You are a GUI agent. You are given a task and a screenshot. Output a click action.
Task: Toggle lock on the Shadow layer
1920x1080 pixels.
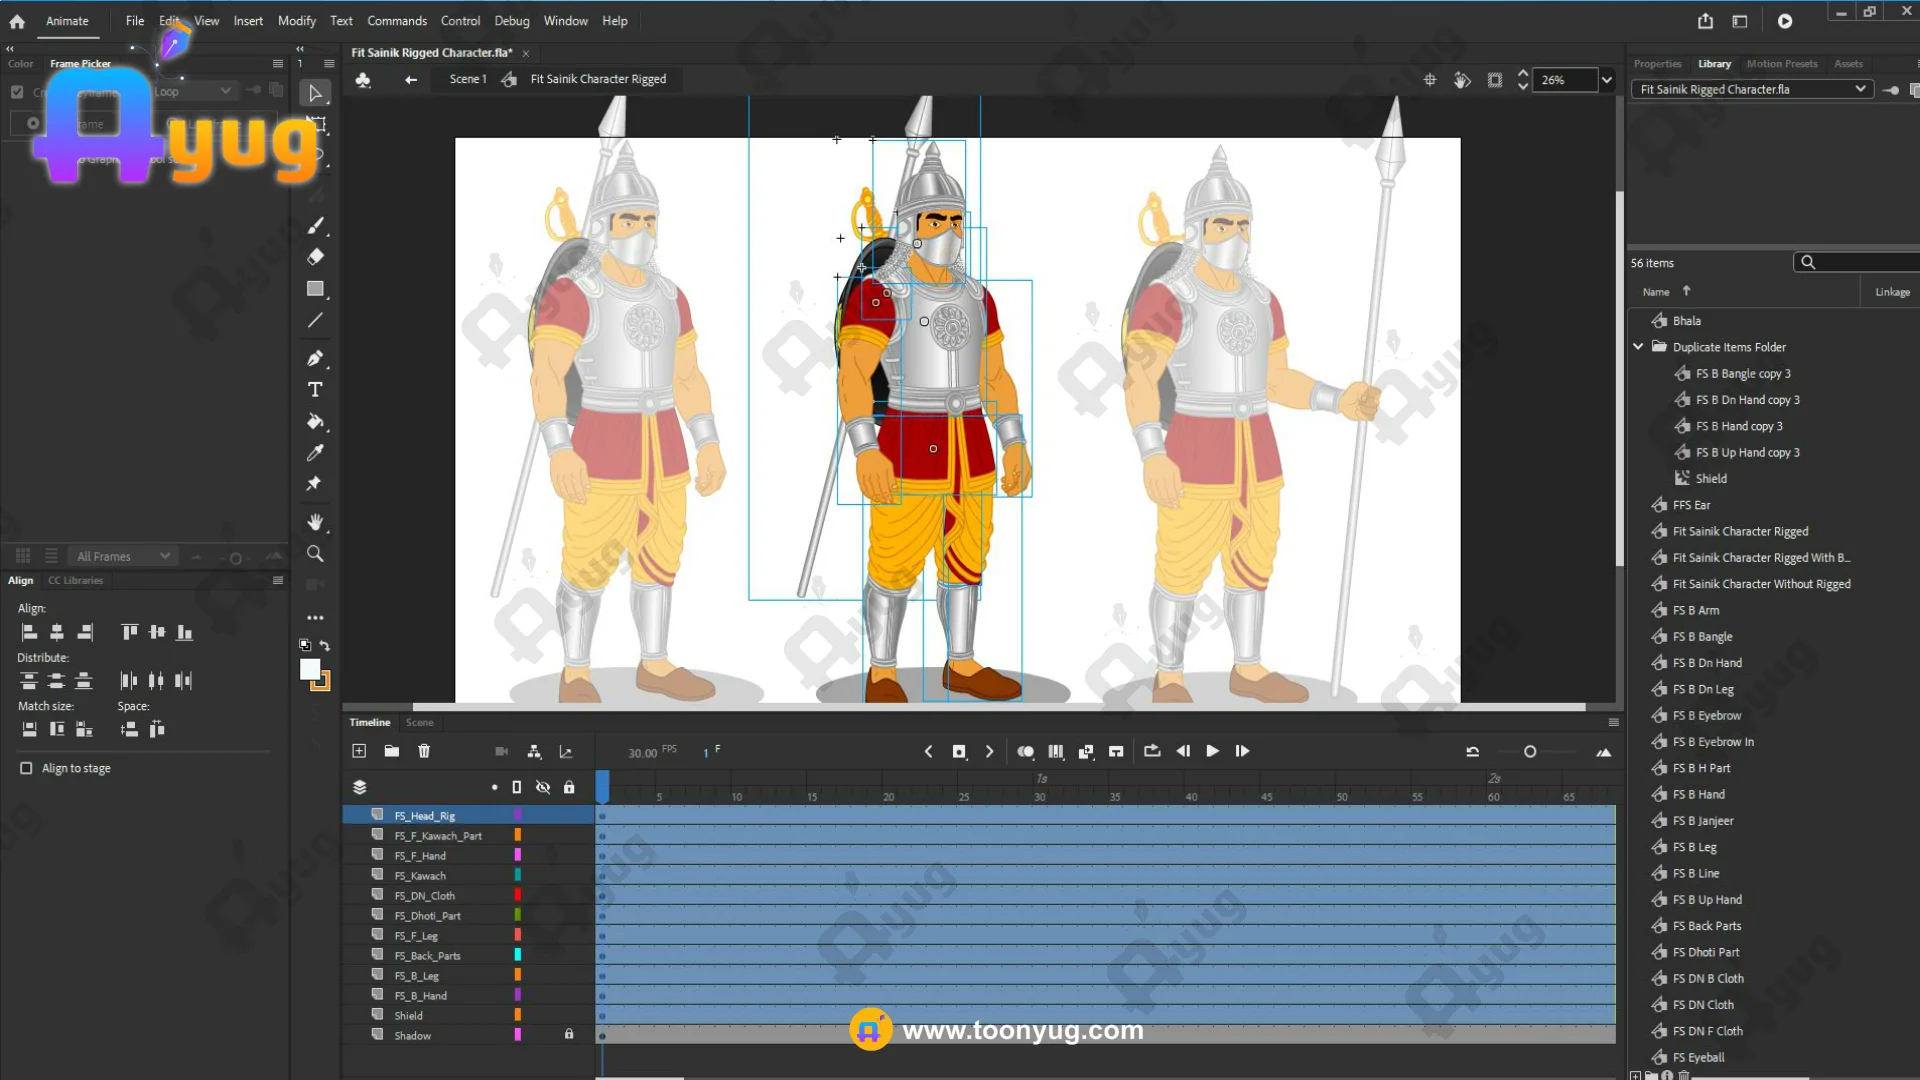click(x=569, y=1035)
